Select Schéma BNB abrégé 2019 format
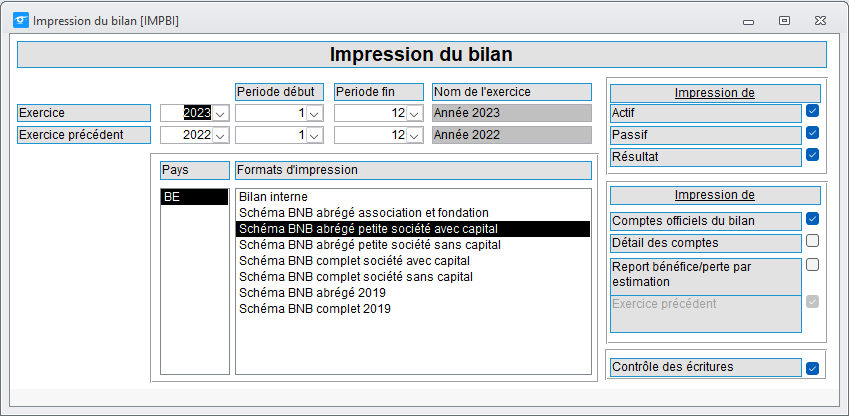This screenshot has width=849, height=416. coord(312,293)
